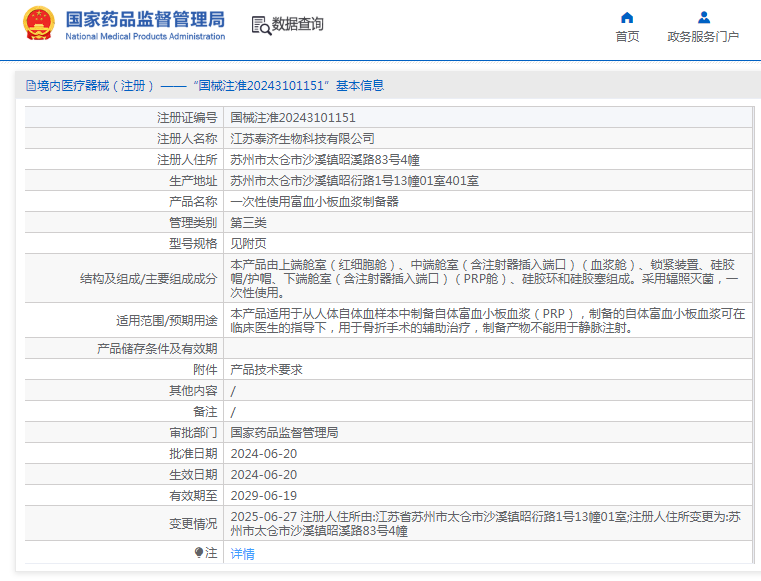
Task: Click 第三类 management category value
Action: pyautogui.click(x=248, y=223)
